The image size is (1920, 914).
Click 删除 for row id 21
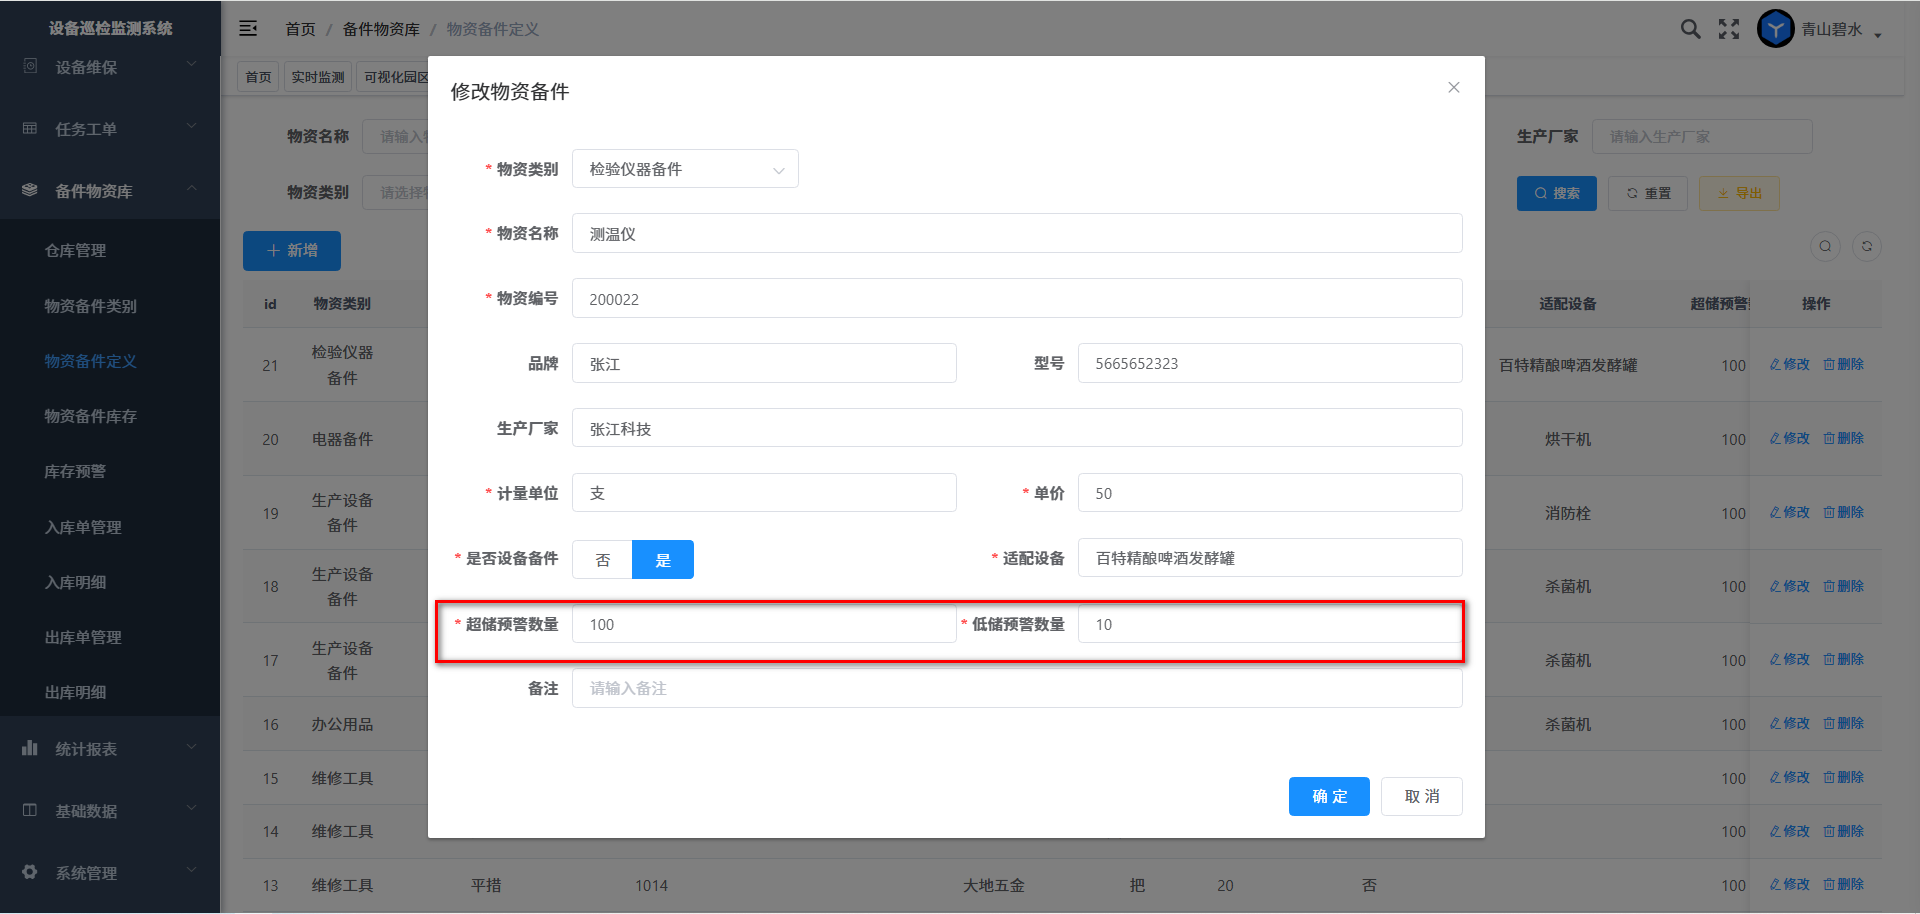coord(1843,365)
